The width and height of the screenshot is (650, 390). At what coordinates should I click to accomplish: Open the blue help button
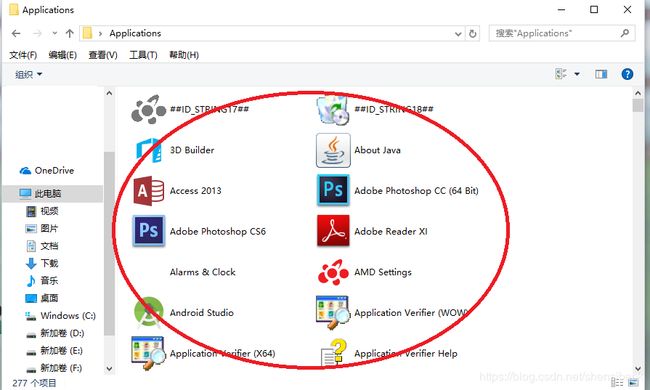click(x=627, y=74)
